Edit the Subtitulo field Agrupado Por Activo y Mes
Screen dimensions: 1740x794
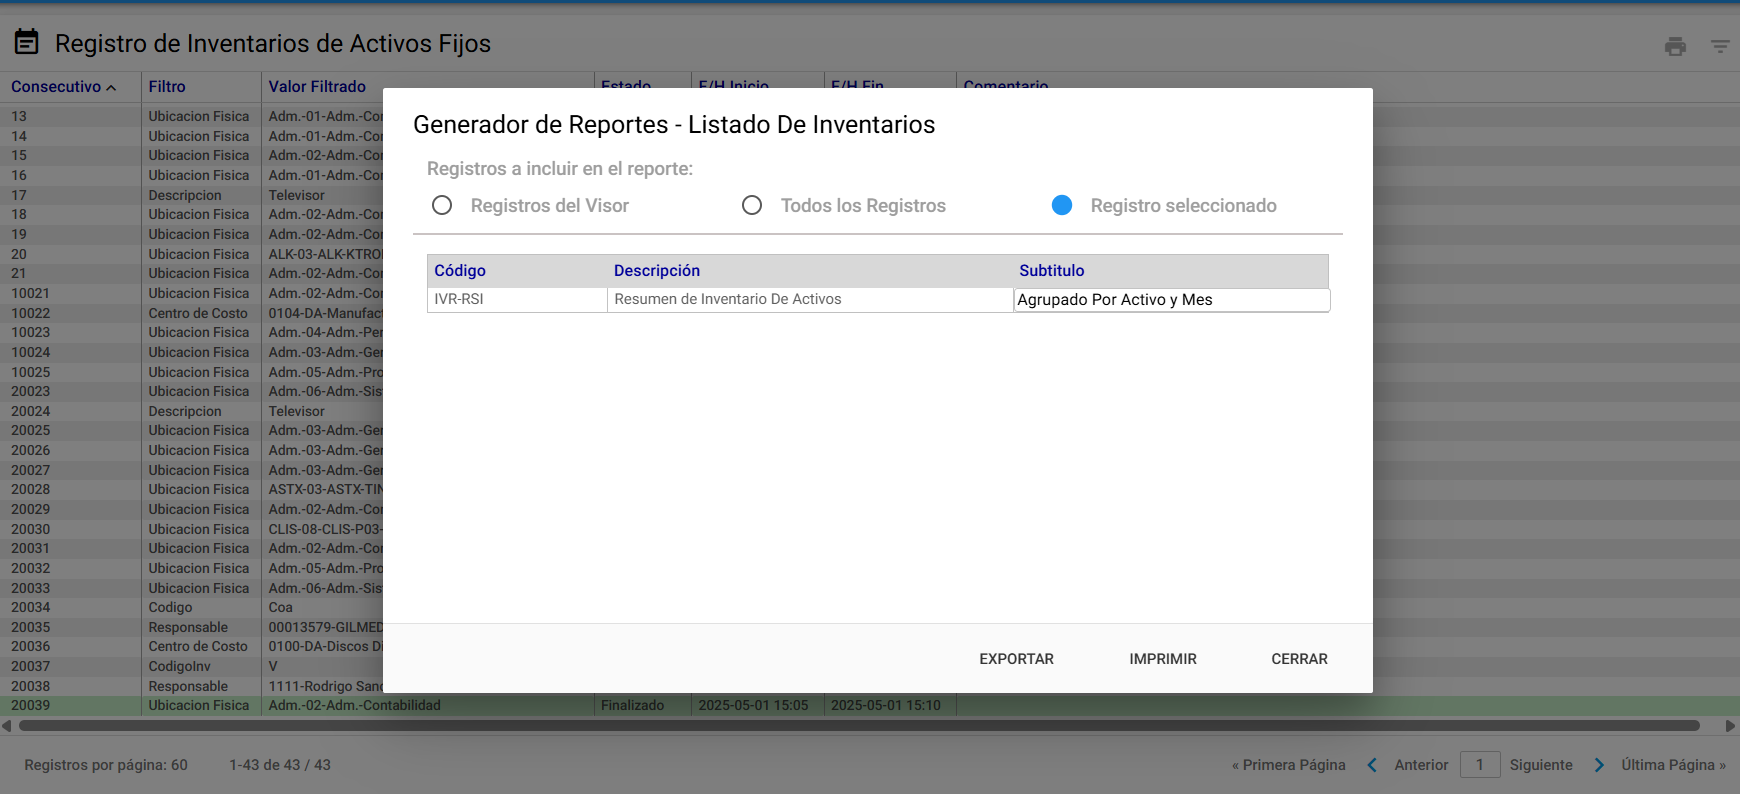1172,300
